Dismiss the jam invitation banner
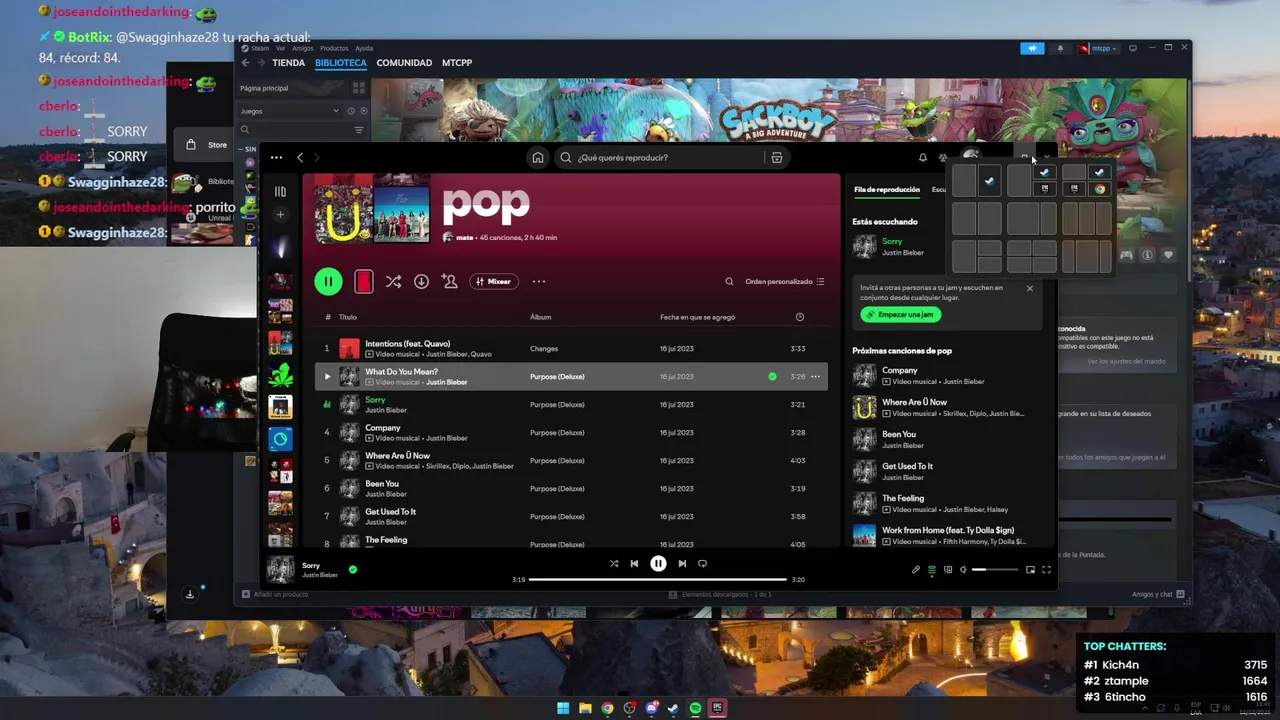The height and width of the screenshot is (720, 1280). point(1030,288)
